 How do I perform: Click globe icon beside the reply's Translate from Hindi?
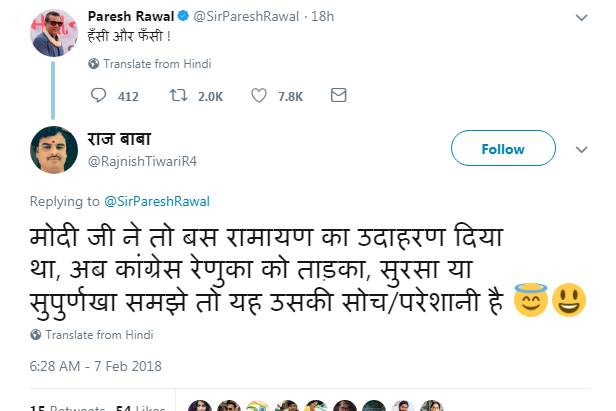click(36, 335)
